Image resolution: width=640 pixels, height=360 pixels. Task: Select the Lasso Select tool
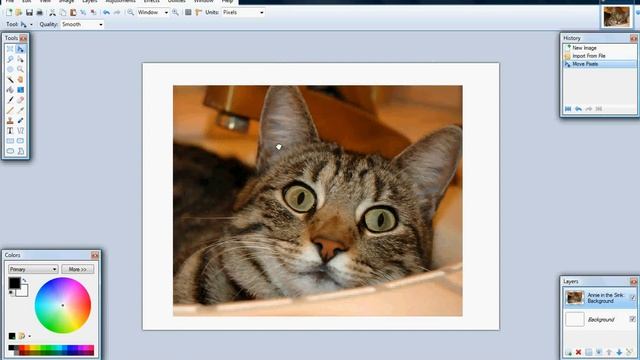pyautogui.click(x=10, y=59)
